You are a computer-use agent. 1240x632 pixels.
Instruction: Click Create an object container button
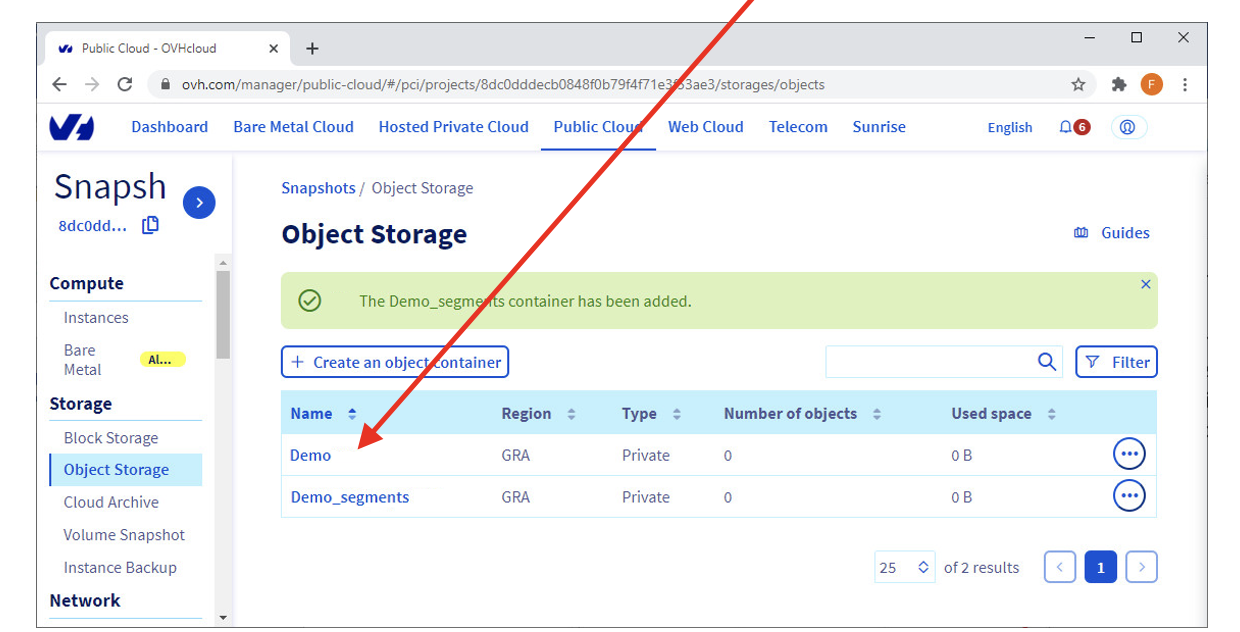click(x=395, y=362)
